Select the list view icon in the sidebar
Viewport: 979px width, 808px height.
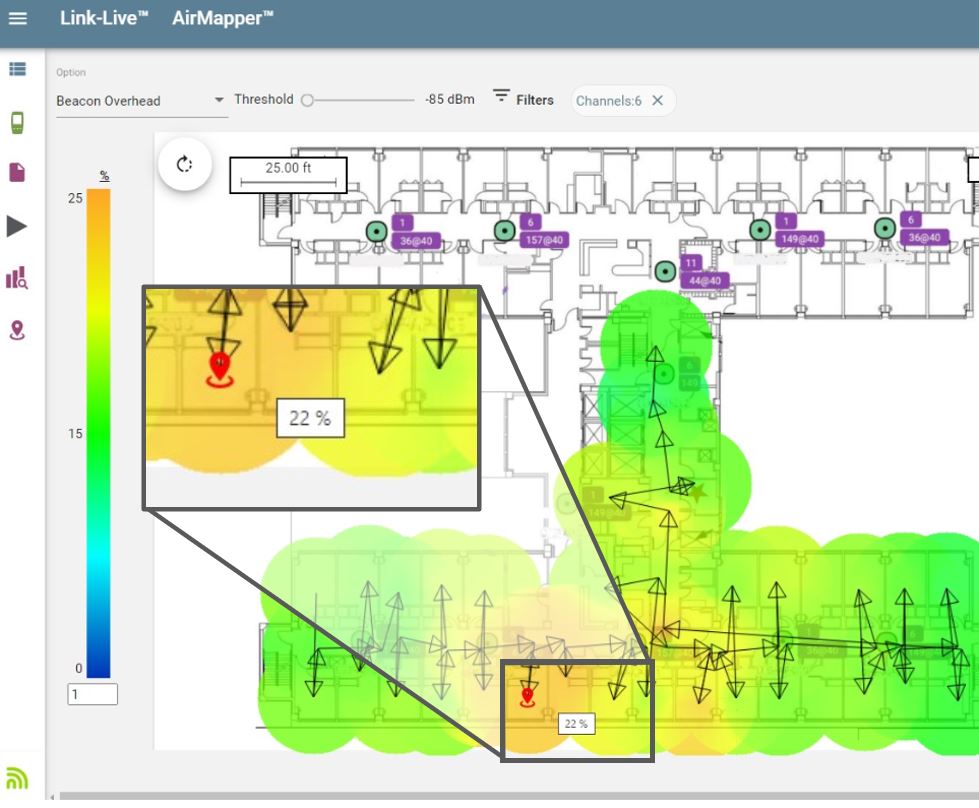(20, 69)
